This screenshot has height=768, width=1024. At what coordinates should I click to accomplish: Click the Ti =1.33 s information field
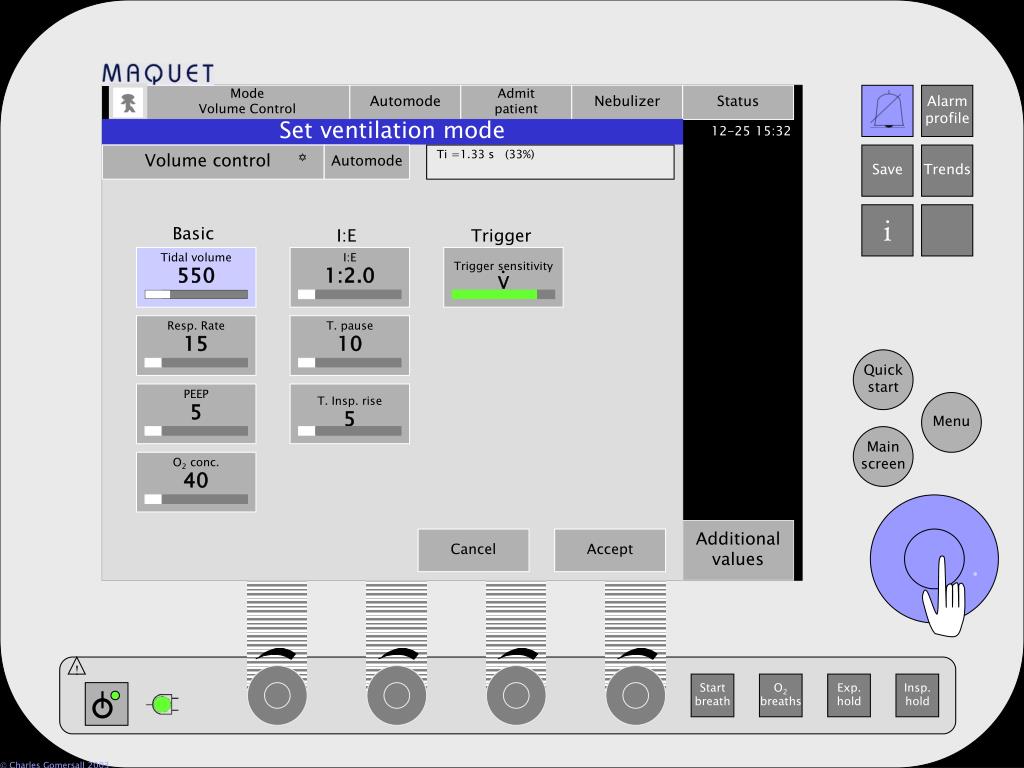pos(550,162)
